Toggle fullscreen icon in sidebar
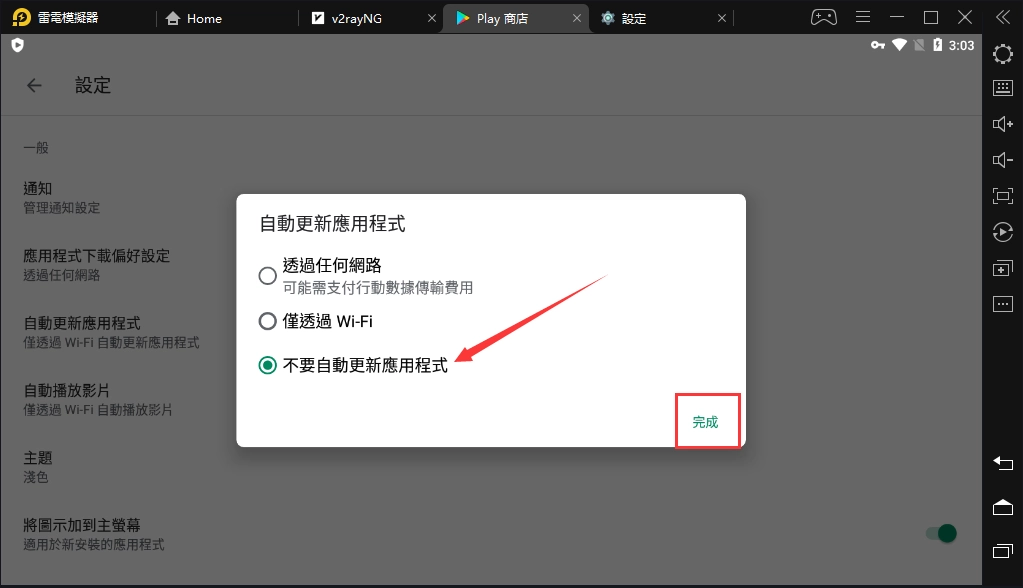This screenshot has height=588, width=1023. pyautogui.click(x=1003, y=196)
